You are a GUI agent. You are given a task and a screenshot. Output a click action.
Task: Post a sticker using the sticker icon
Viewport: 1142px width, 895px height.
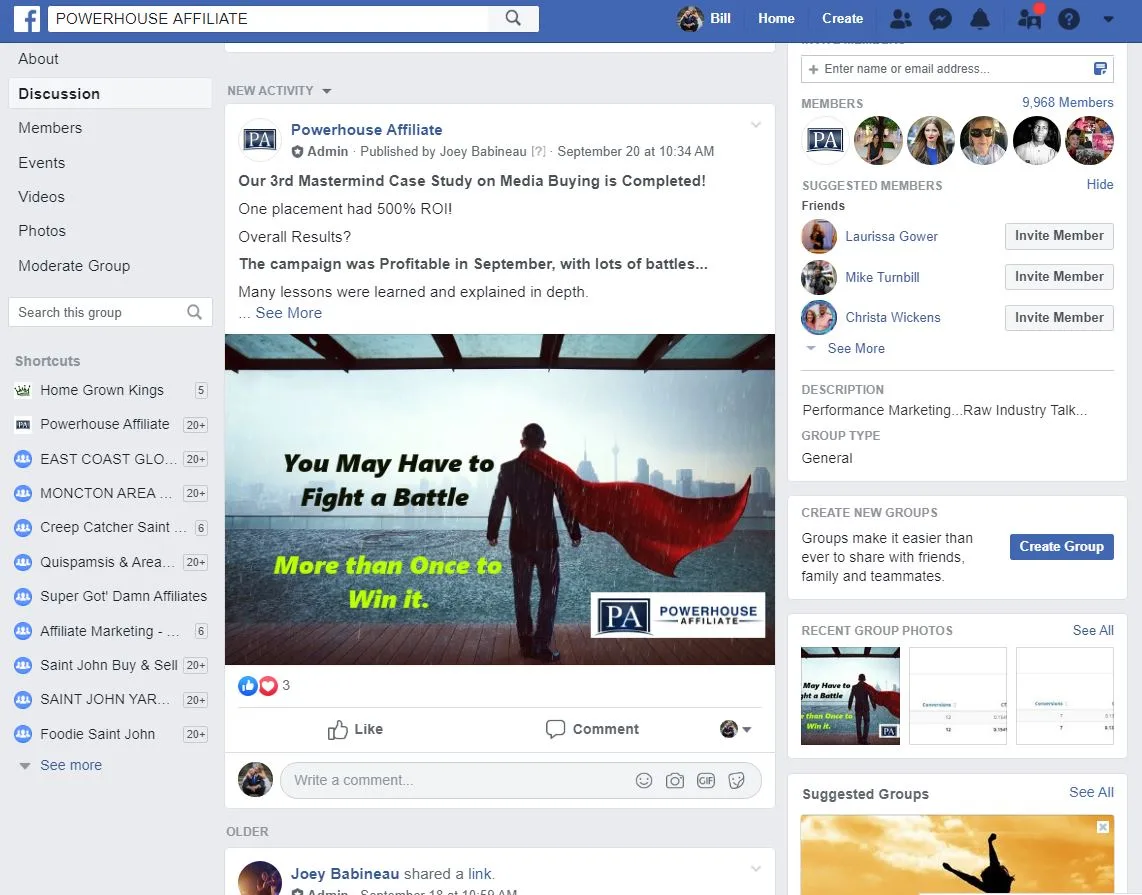point(737,781)
